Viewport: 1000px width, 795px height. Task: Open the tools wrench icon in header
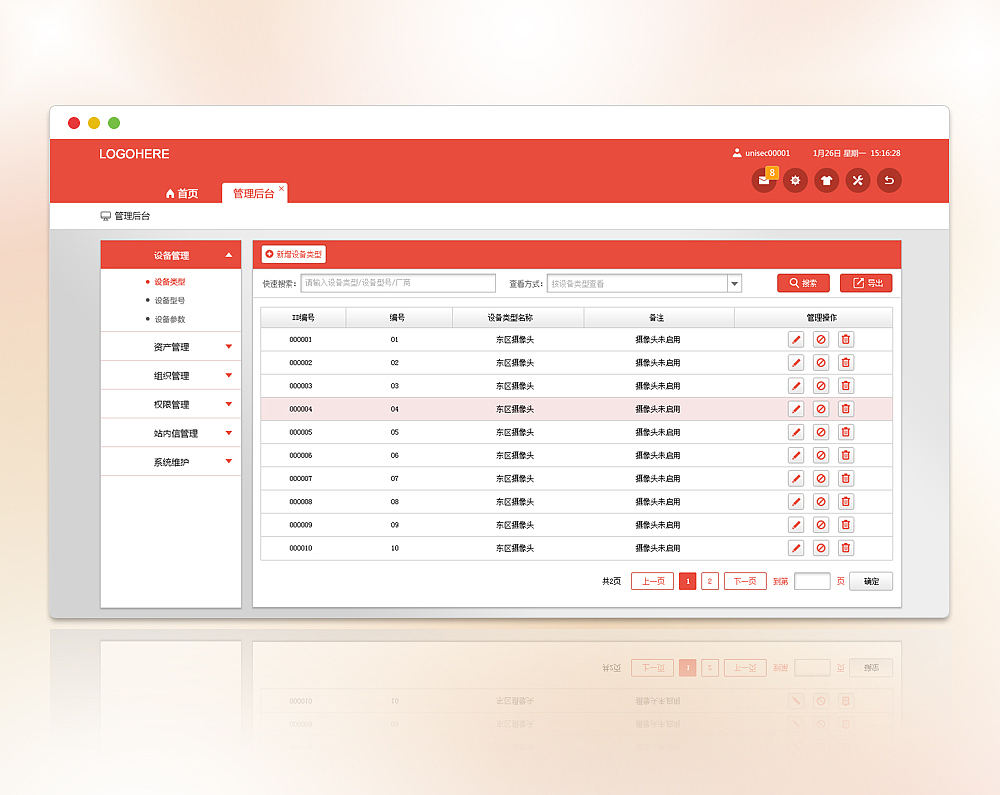coord(858,180)
